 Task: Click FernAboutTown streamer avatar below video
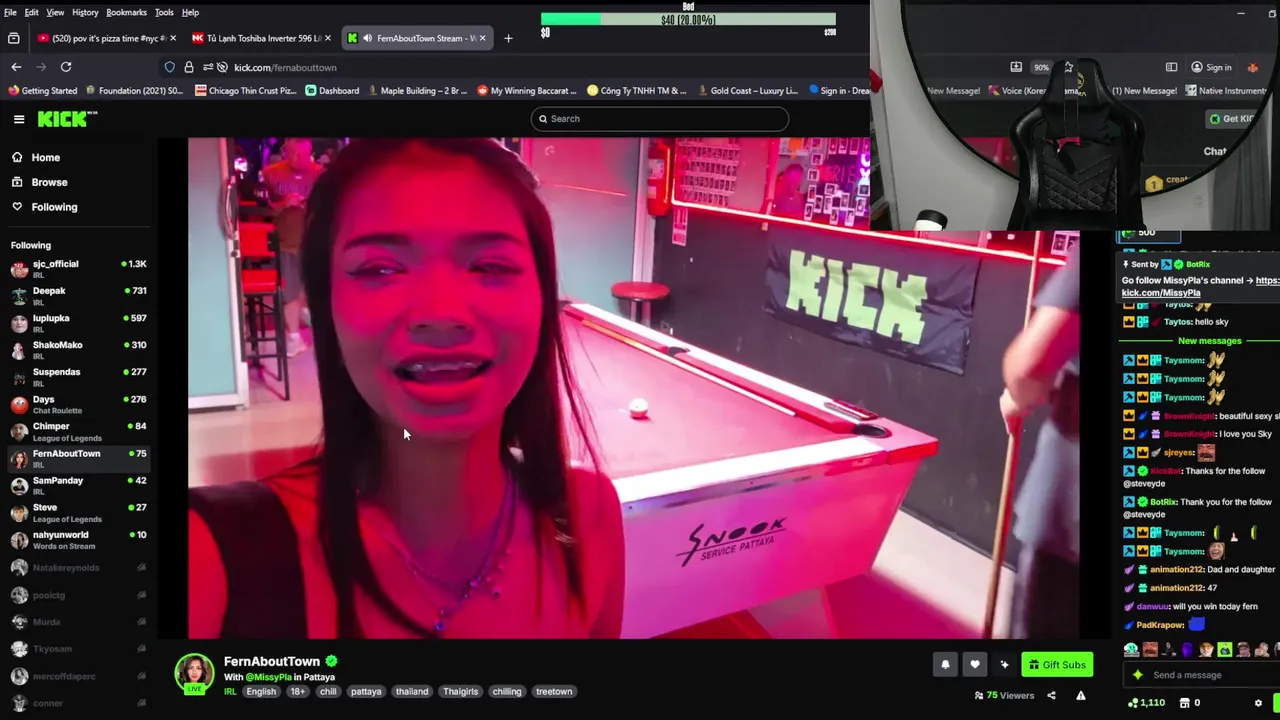[x=194, y=674]
